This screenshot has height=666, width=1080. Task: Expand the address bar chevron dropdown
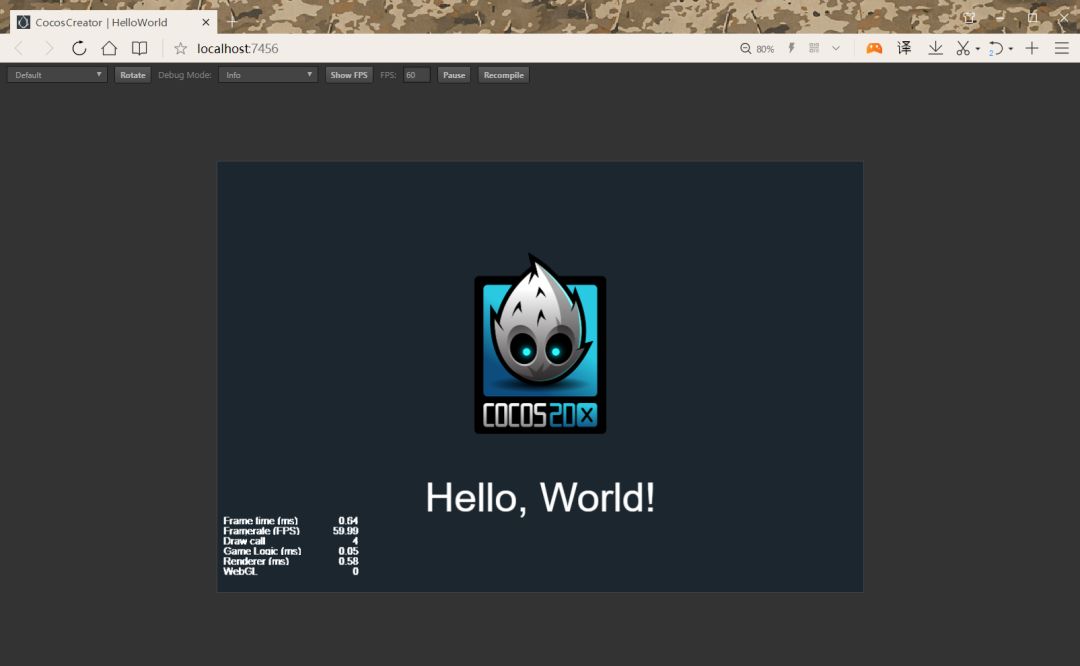(835, 48)
